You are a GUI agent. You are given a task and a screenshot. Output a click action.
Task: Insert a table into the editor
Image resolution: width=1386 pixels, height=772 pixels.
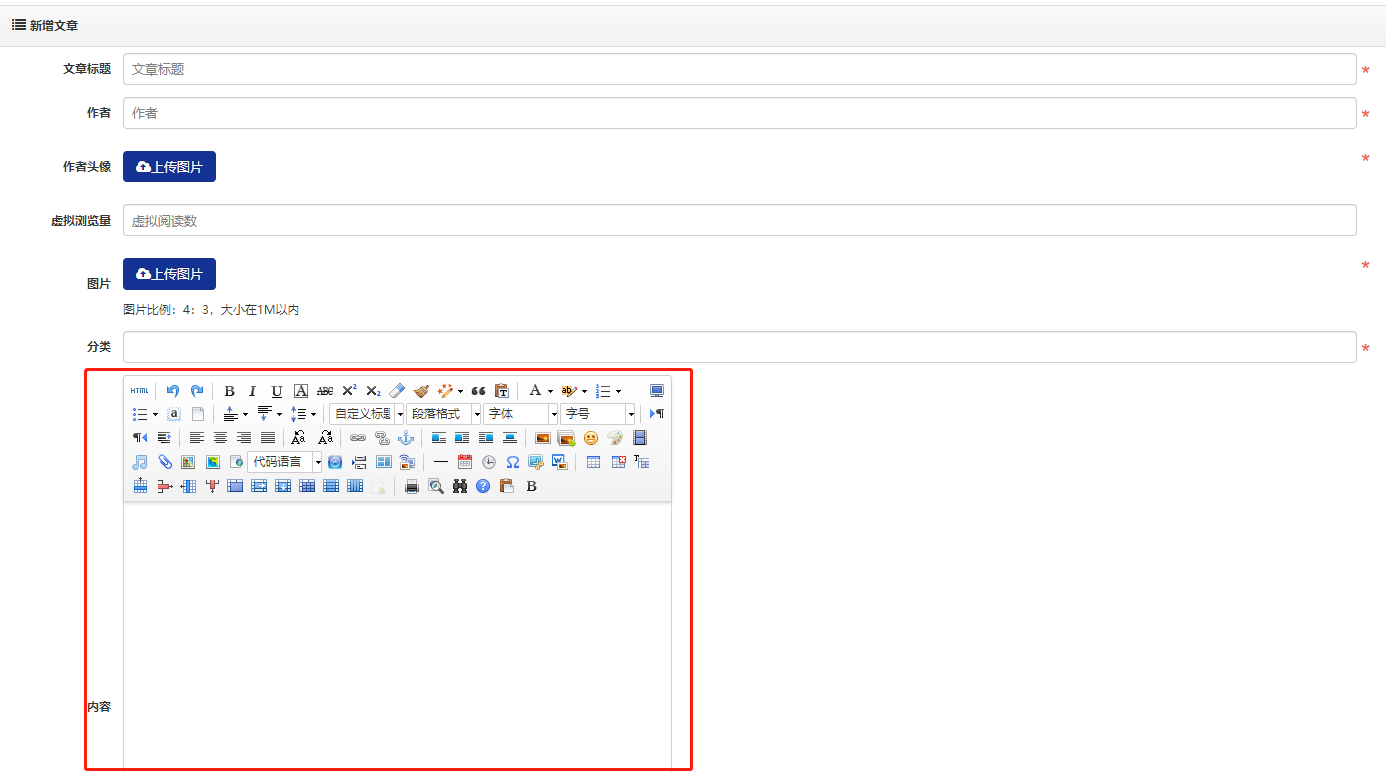coord(593,461)
